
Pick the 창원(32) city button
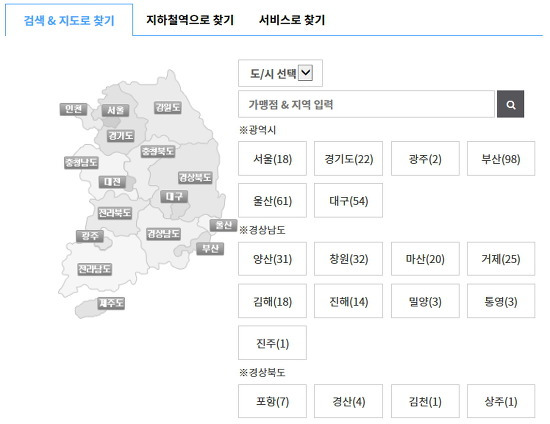pos(348,259)
